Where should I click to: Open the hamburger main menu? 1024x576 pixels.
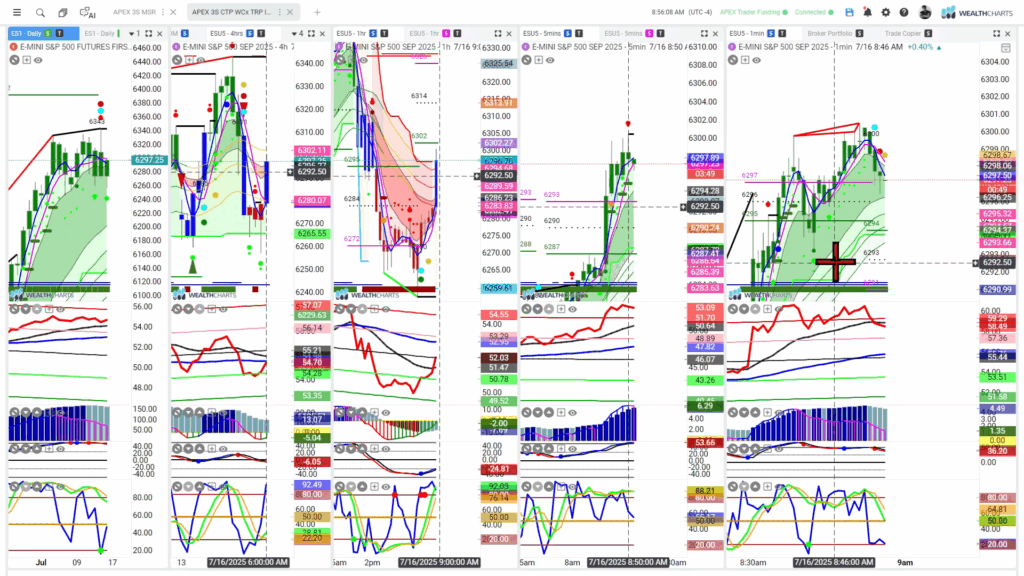click(x=17, y=12)
